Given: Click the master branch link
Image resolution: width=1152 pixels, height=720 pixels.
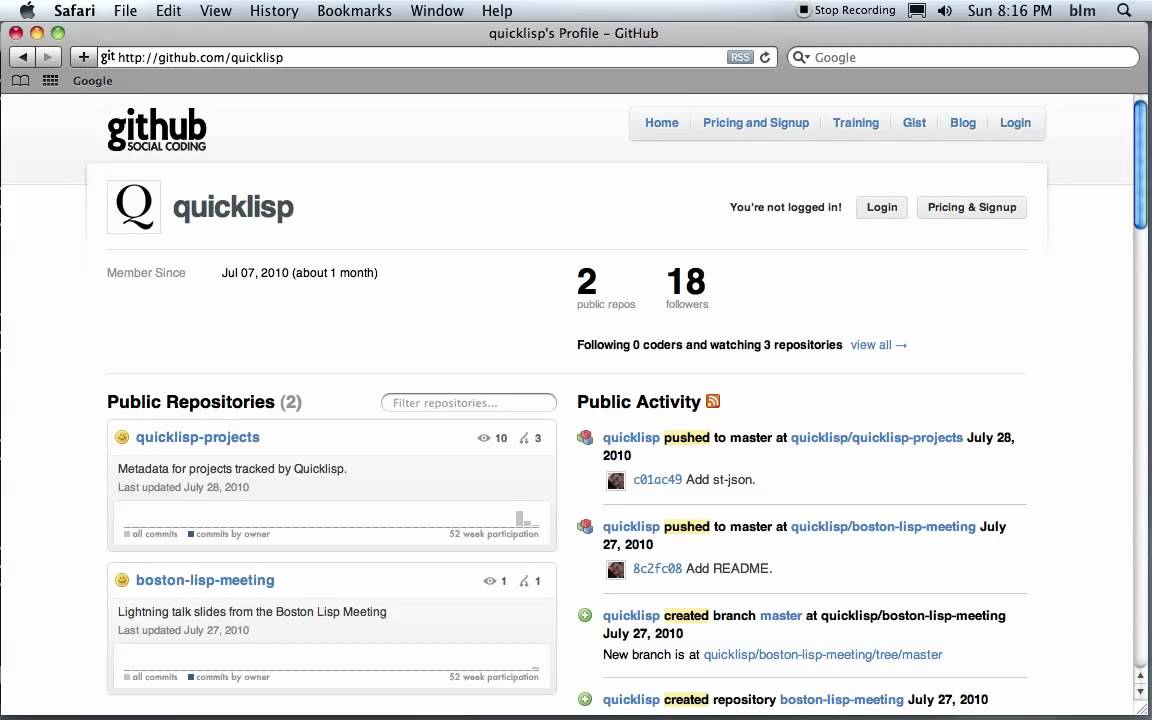Looking at the screenshot, I should coord(780,616).
